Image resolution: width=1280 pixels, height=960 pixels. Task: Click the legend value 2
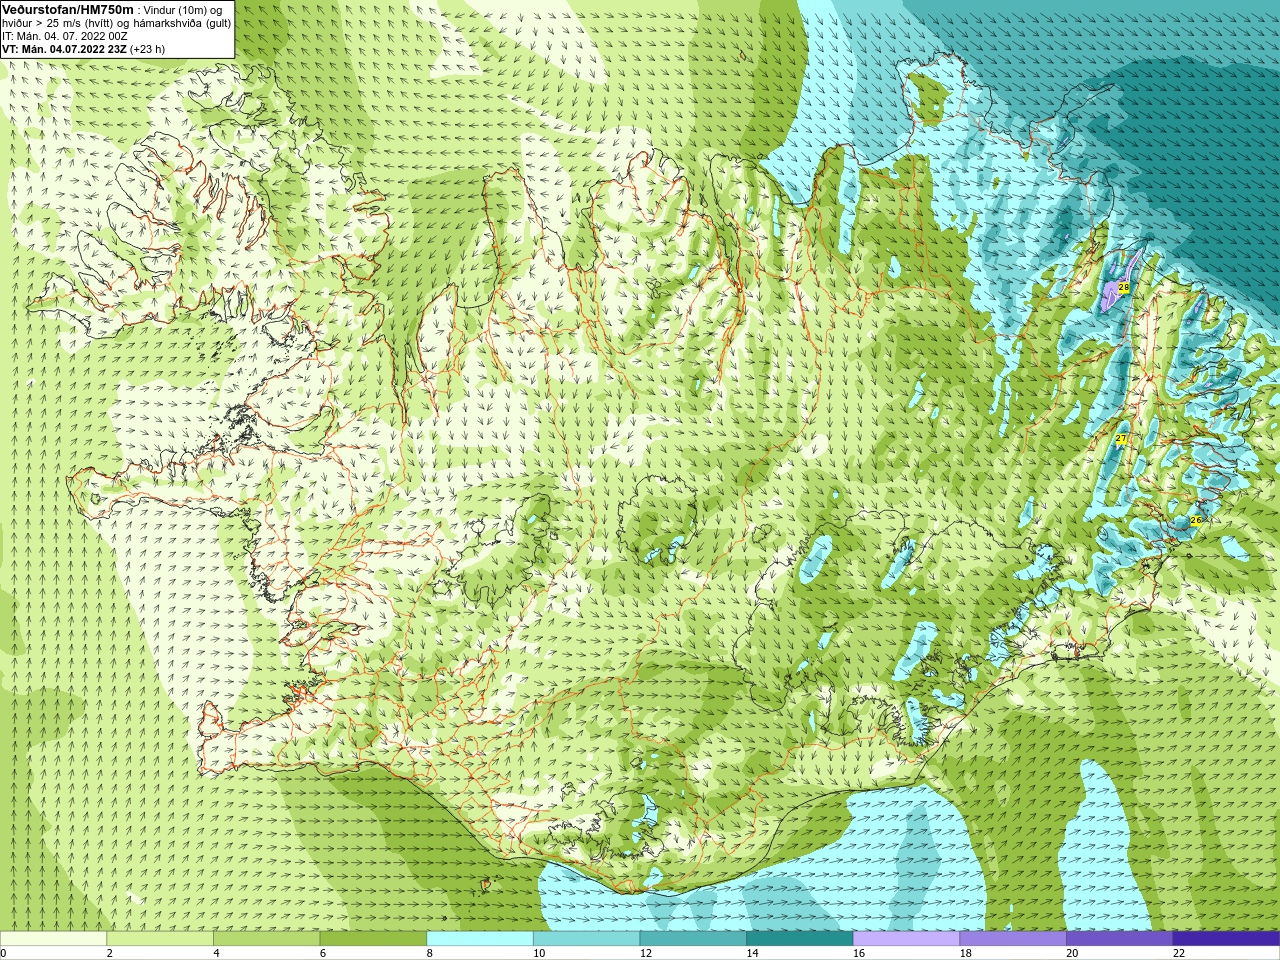tap(109, 954)
